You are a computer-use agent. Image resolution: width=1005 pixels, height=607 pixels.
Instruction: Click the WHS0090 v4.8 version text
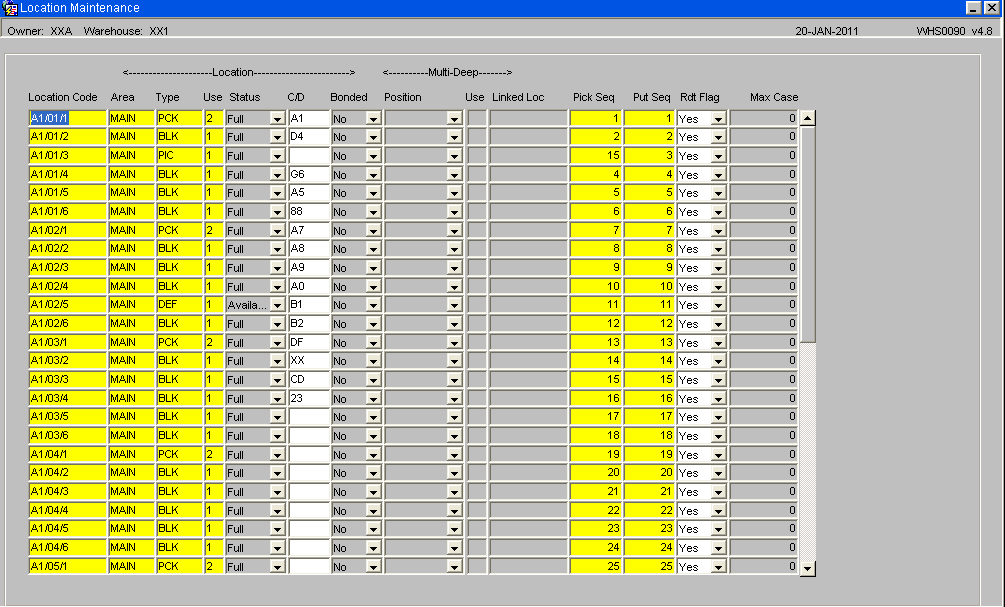coord(954,31)
